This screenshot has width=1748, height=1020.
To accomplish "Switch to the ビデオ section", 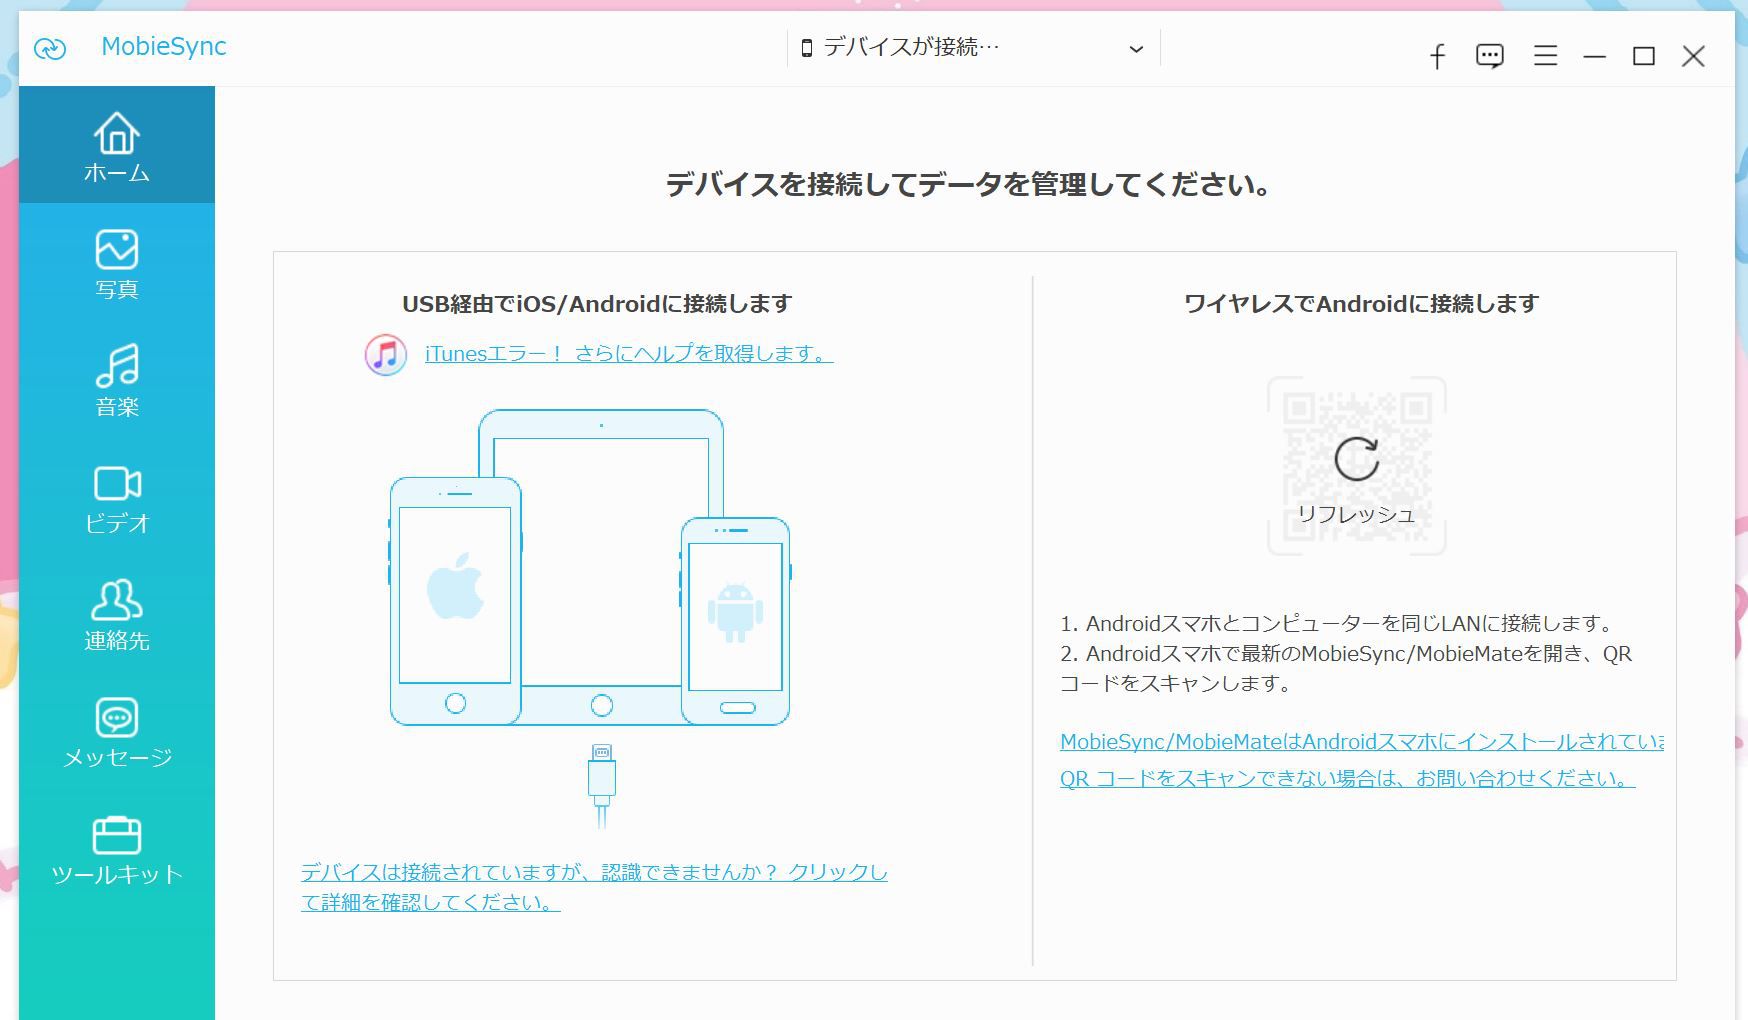I will 116,499.
